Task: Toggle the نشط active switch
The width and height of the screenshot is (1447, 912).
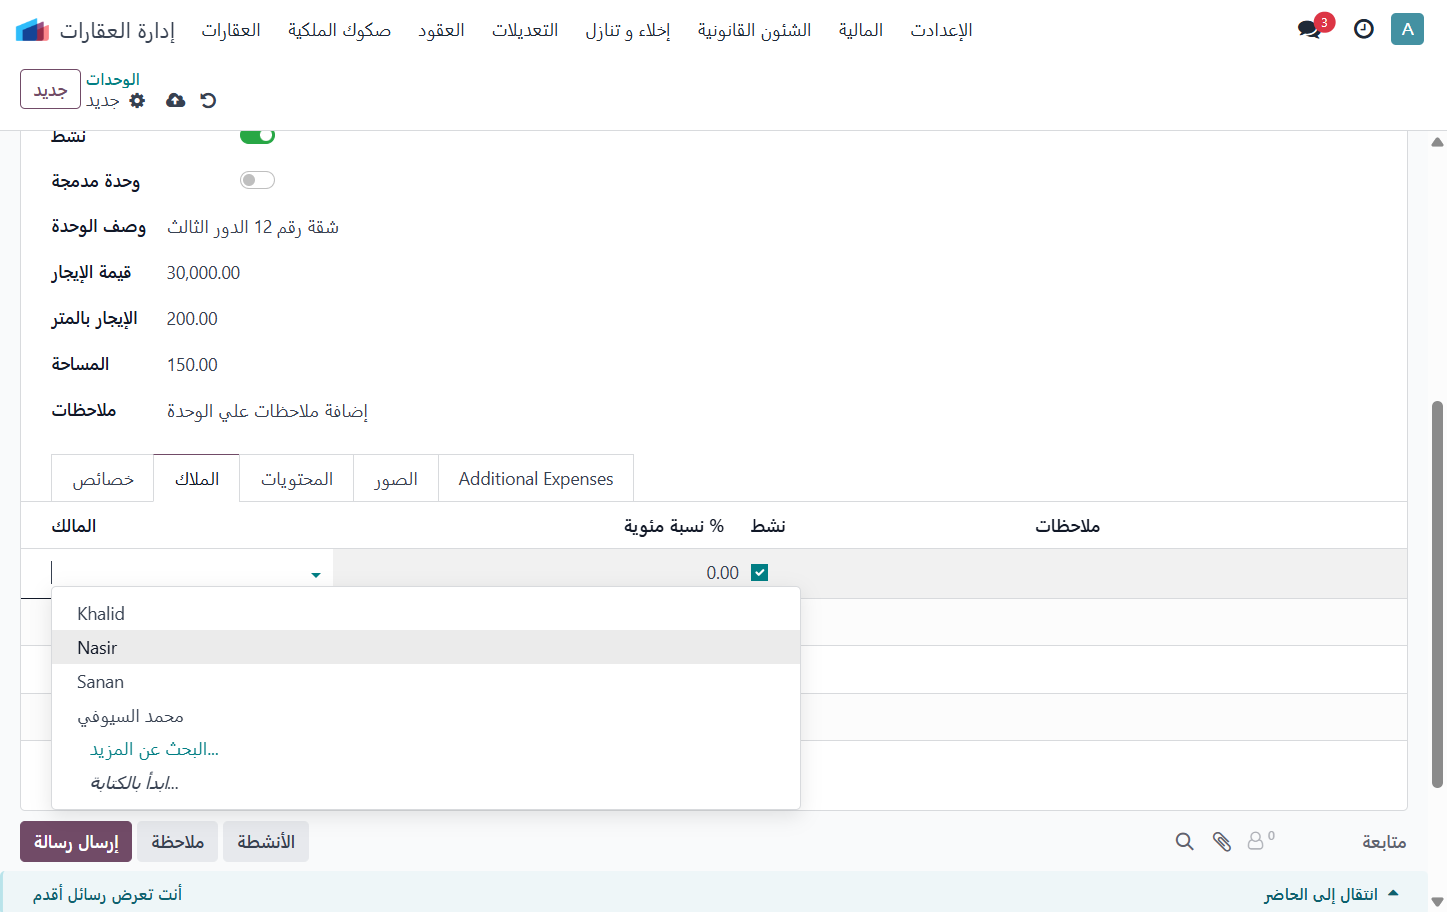Action: 257,135
